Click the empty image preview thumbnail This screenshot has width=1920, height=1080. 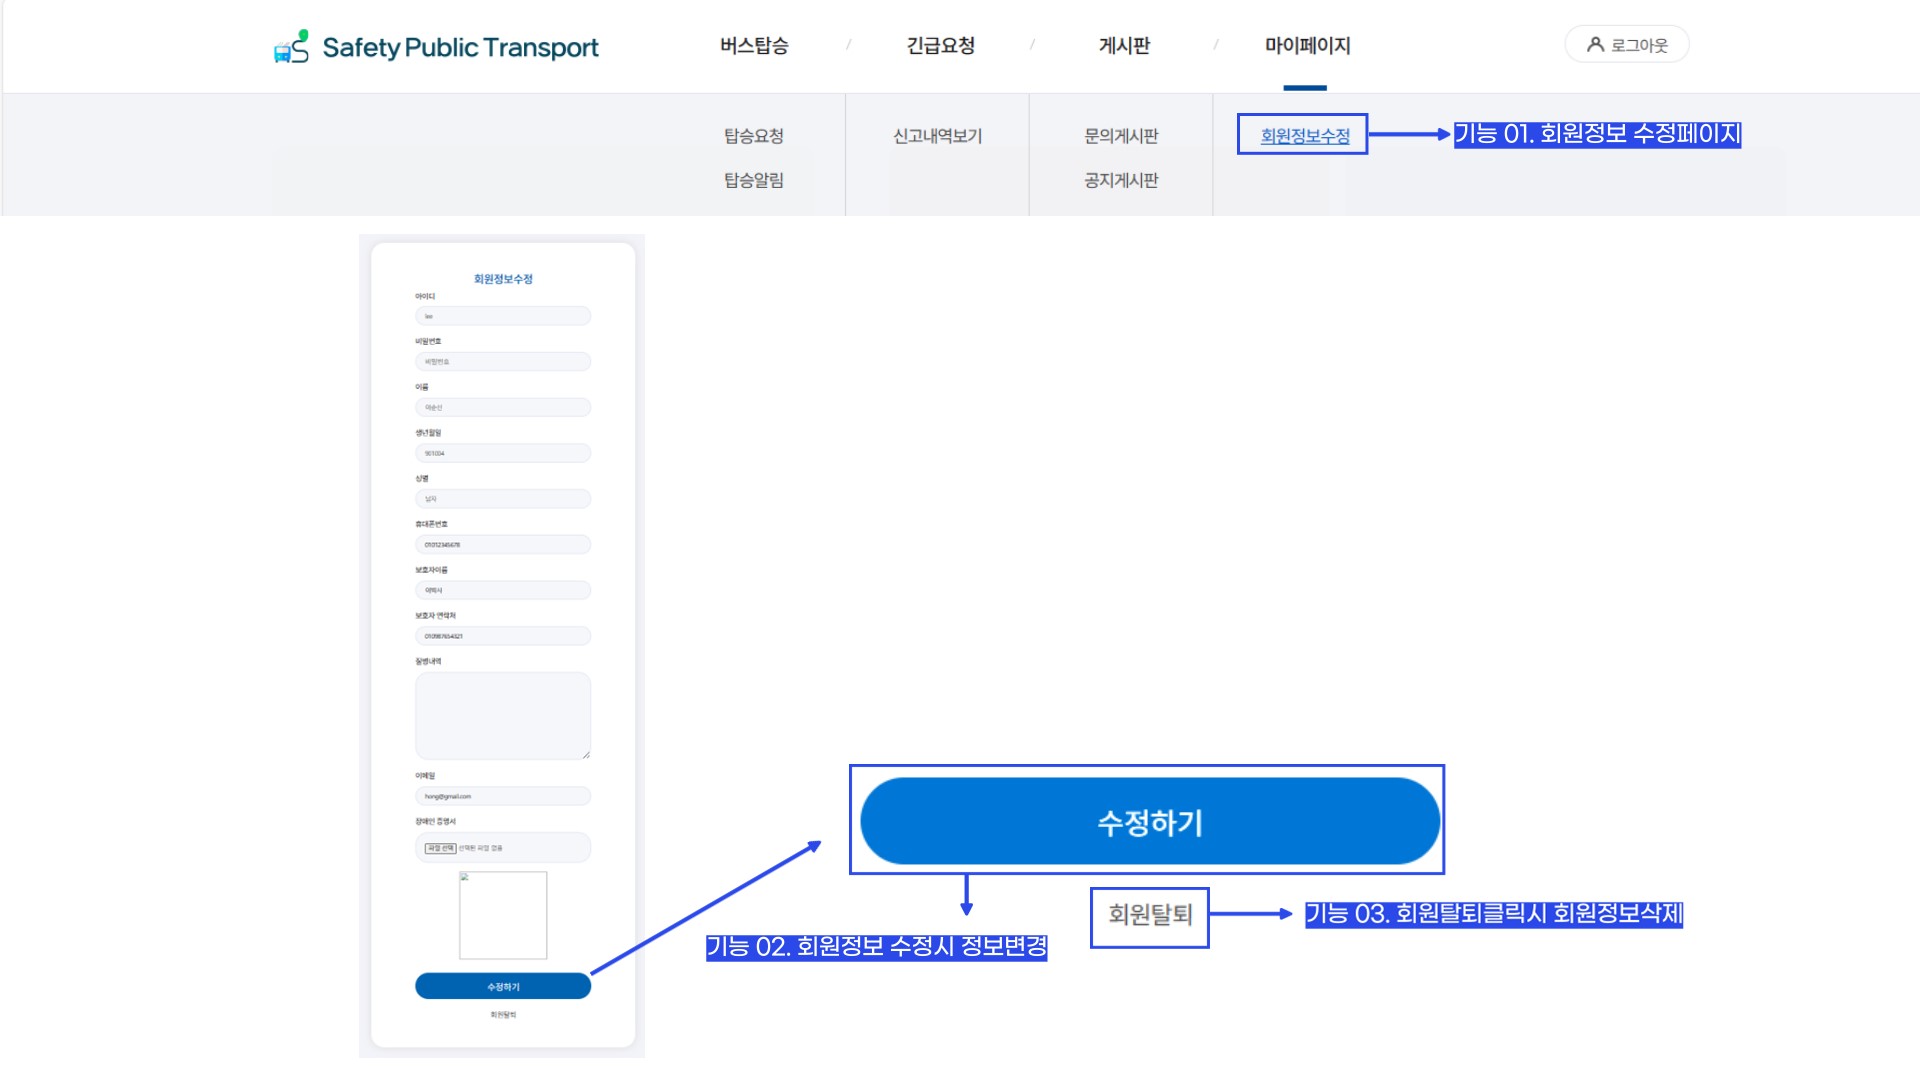tap(503, 915)
